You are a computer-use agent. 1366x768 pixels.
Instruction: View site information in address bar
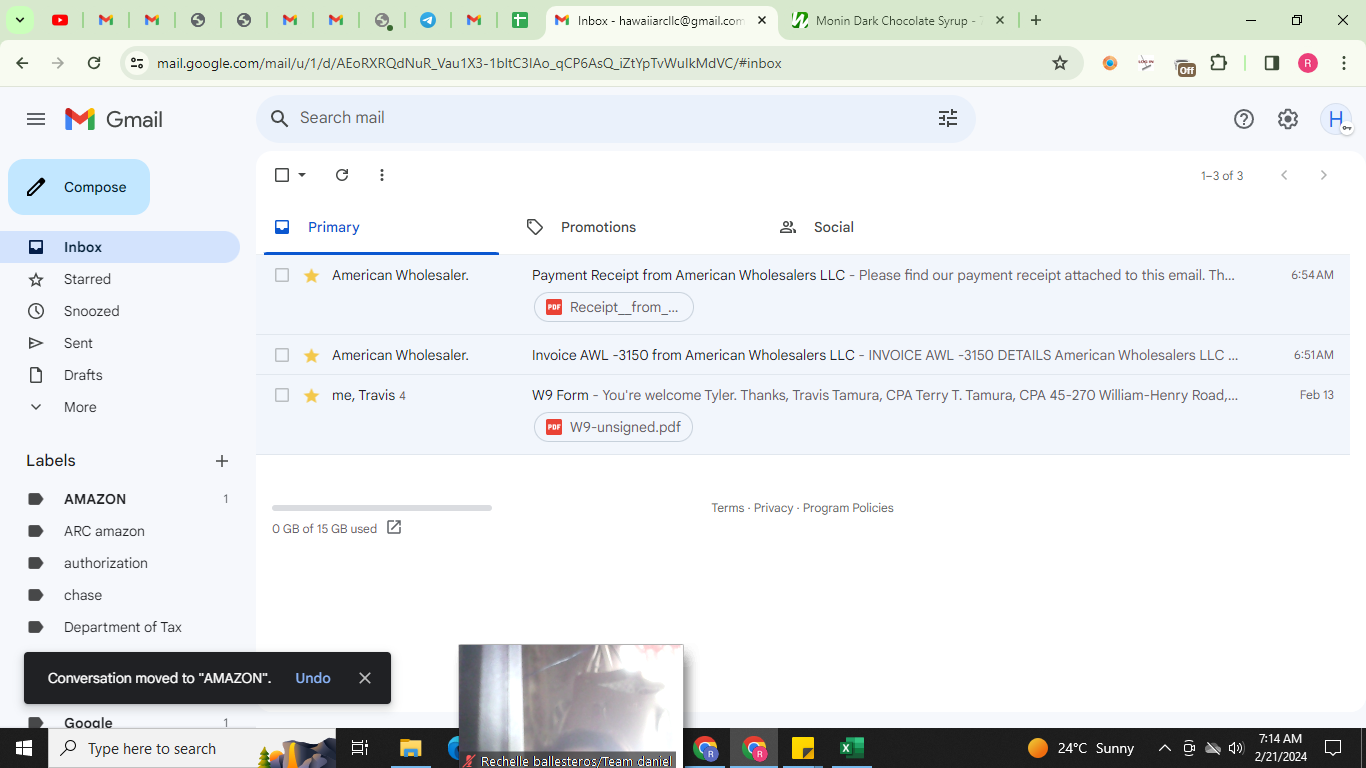click(137, 63)
